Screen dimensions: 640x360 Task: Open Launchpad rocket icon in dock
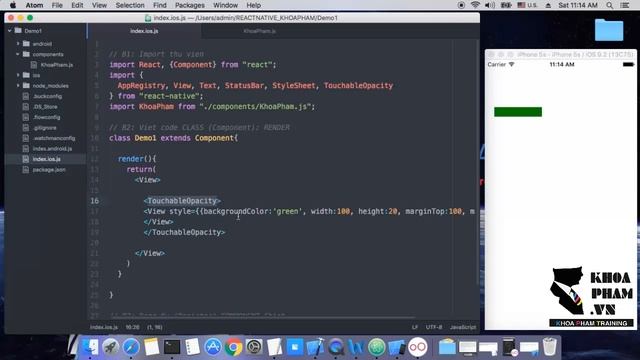110,347
